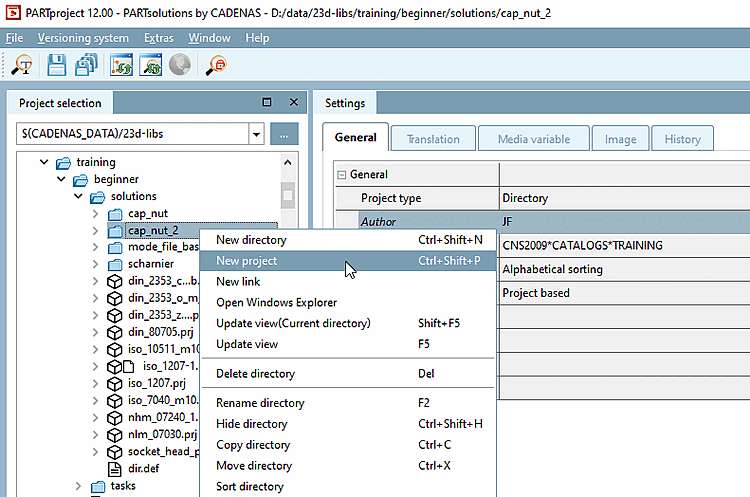Click the save all stacked disks icon
This screenshot has width=750, height=497.
tap(87, 65)
